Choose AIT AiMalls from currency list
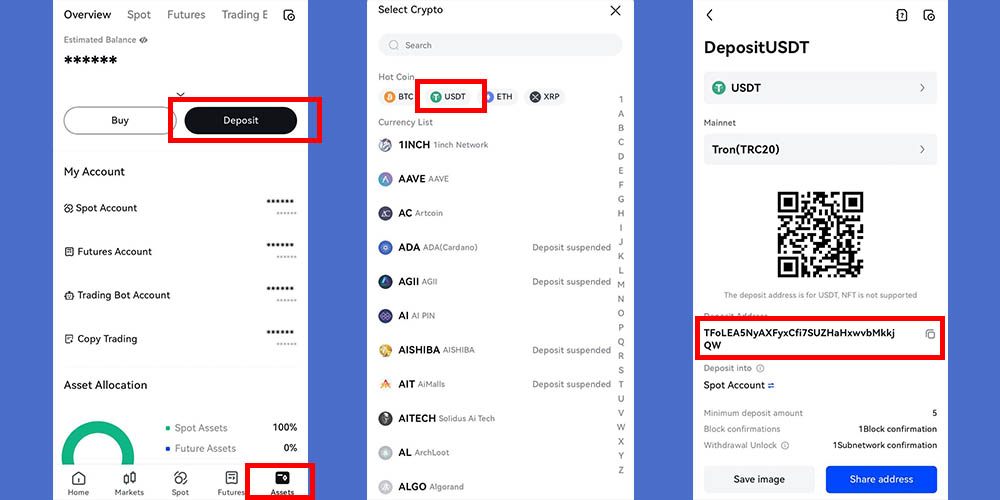Screen dimensions: 1000x500 (x=494, y=384)
